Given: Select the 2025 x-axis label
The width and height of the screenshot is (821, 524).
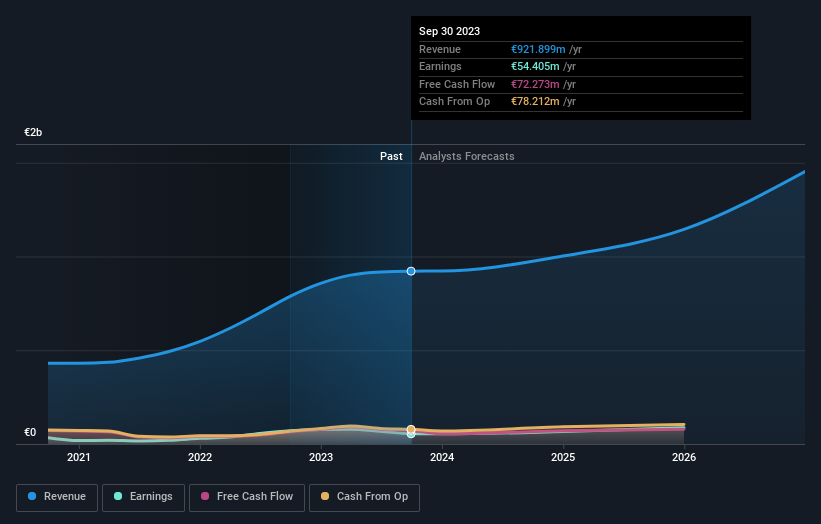Looking at the screenshot, I should (x=563, y=457).
